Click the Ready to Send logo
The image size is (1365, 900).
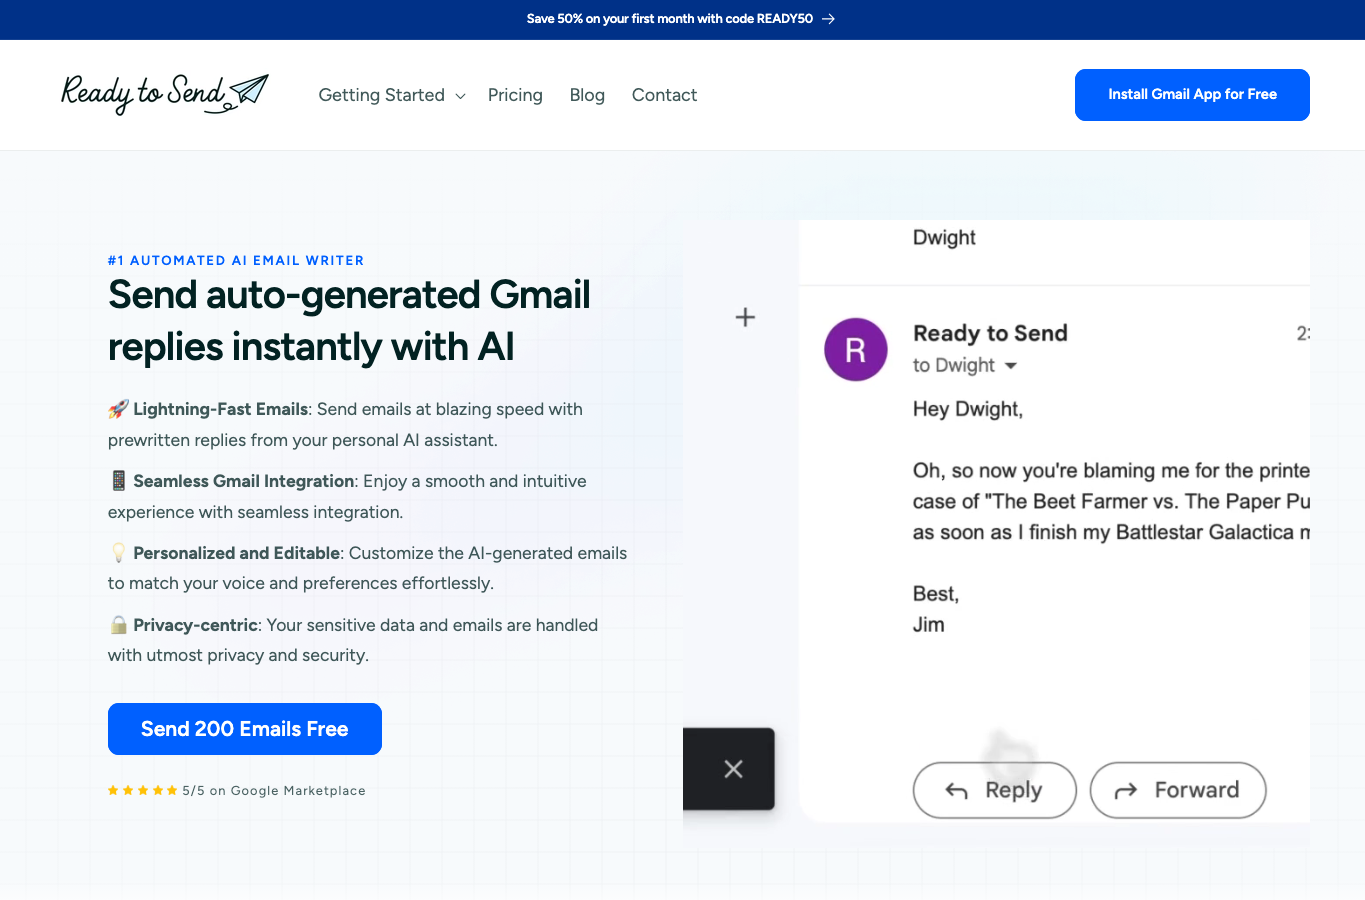pos(165,94)
